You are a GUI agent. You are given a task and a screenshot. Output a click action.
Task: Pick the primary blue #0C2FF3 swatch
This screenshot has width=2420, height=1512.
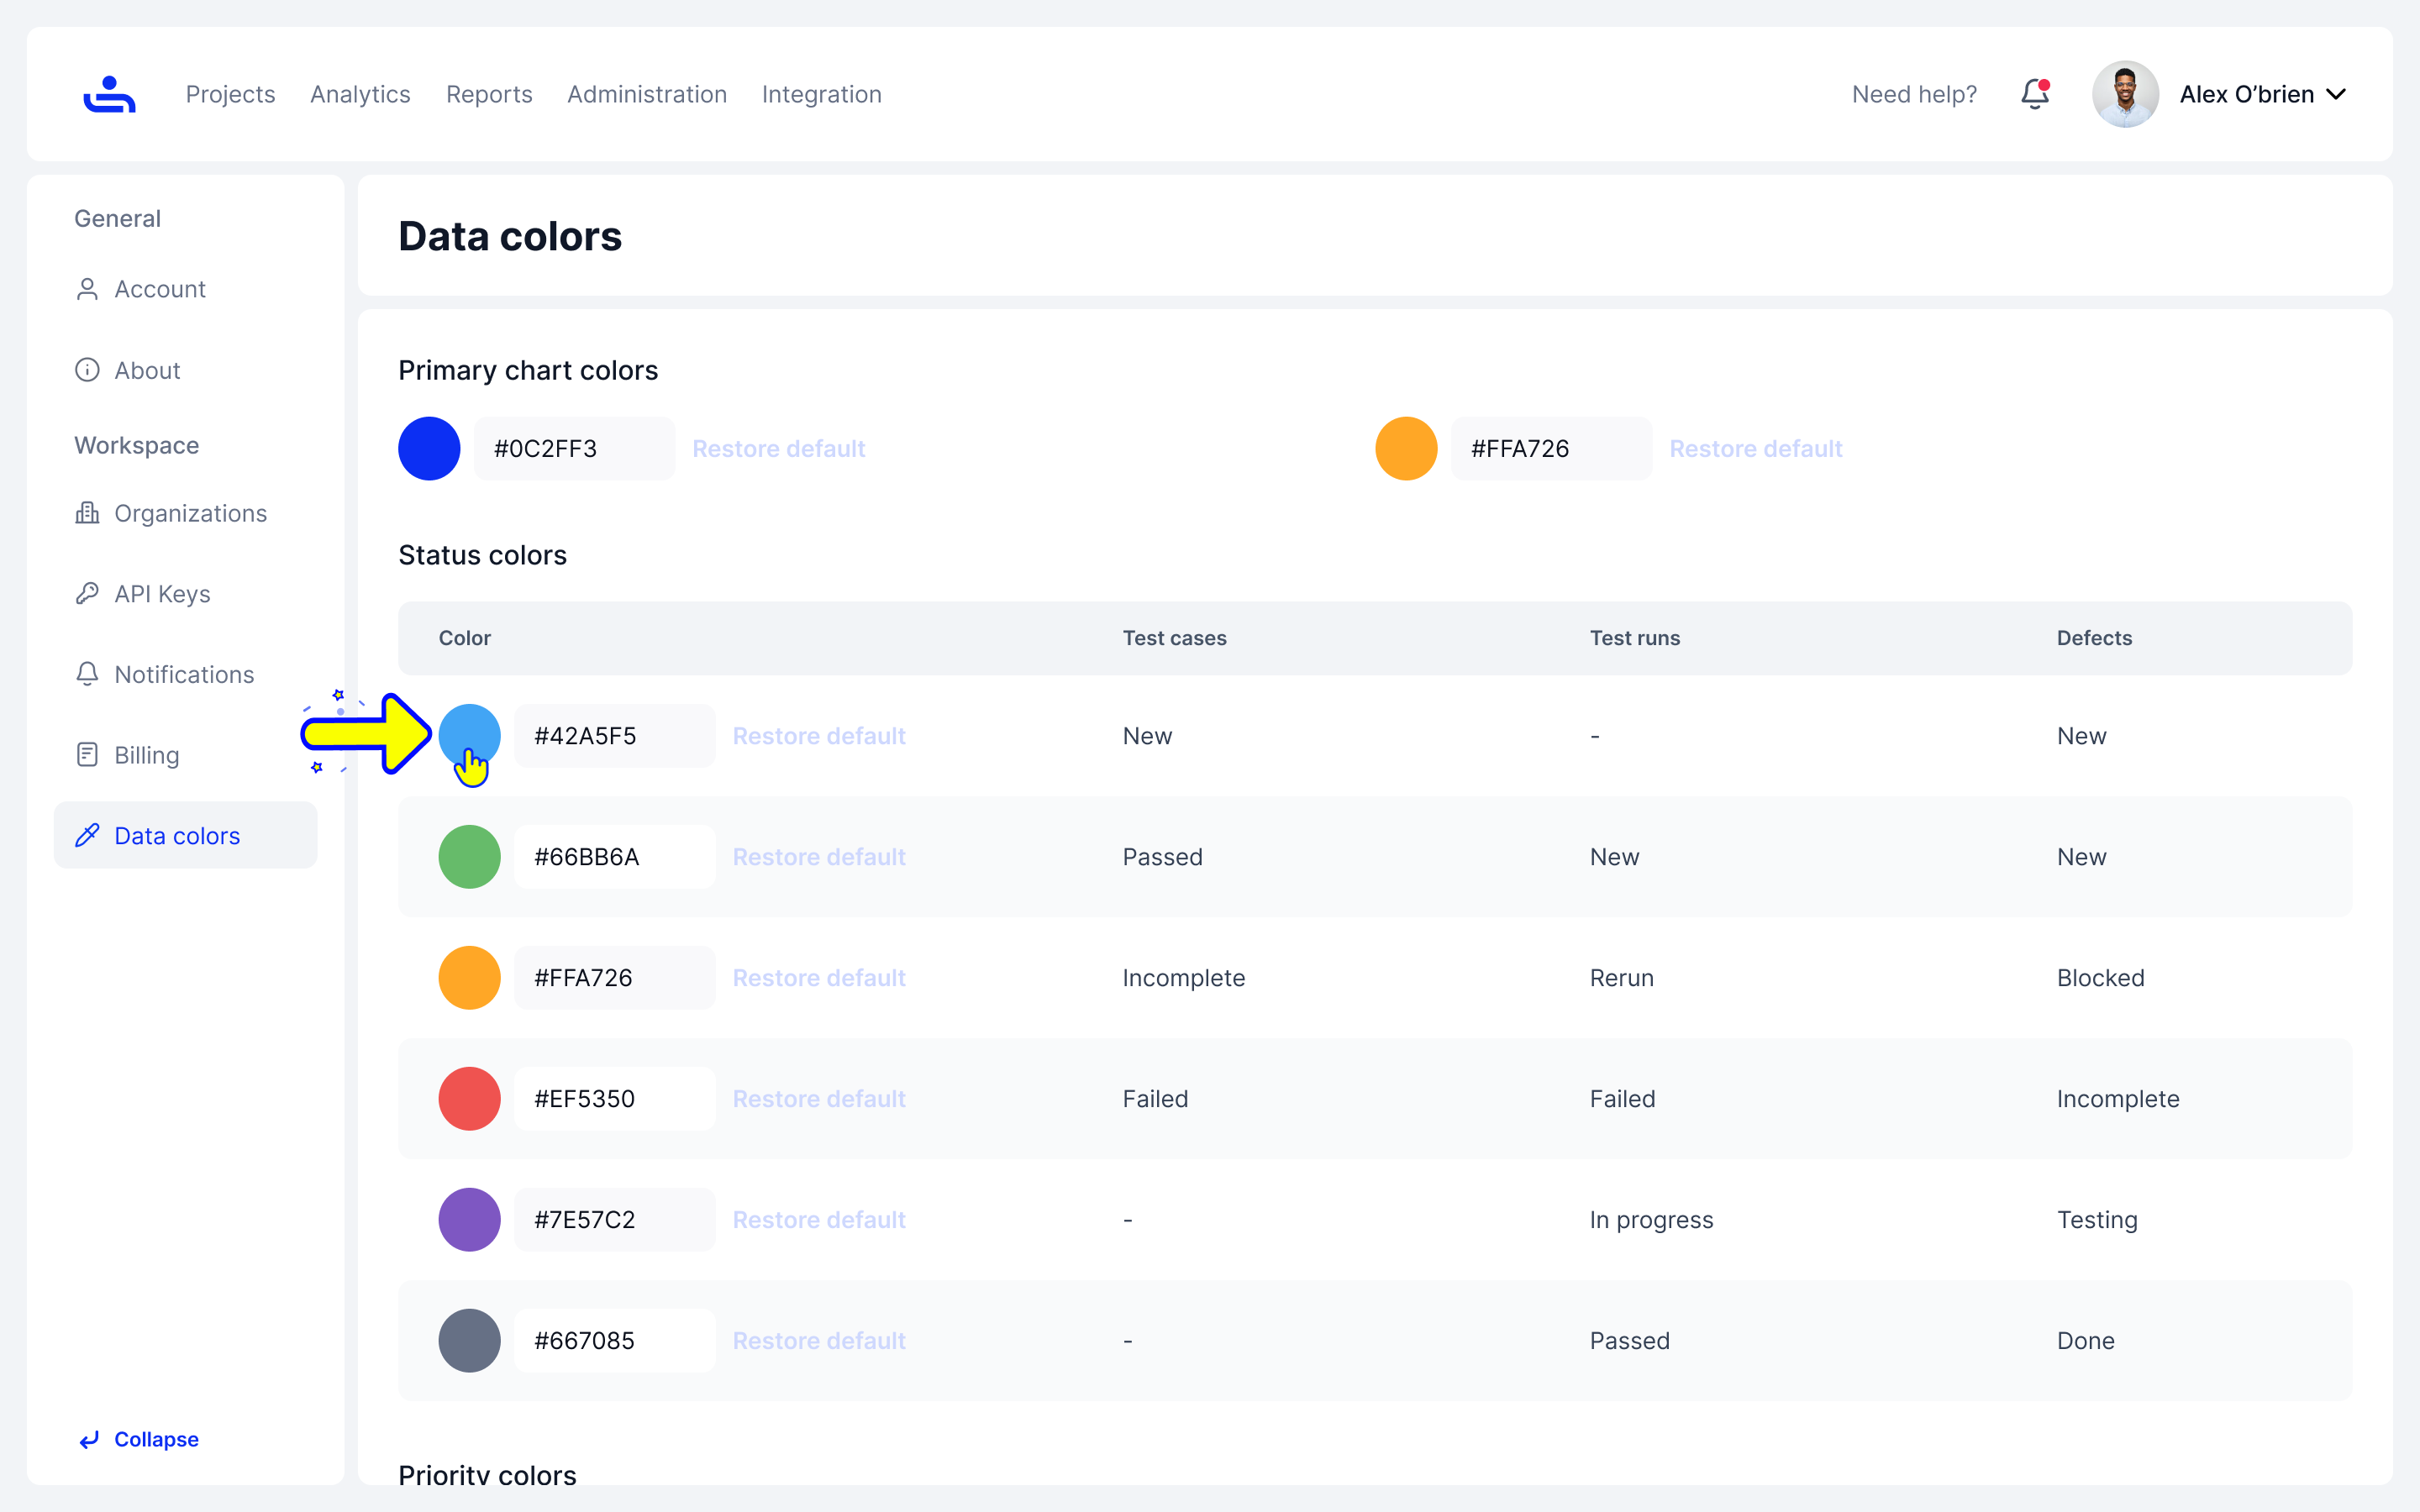429,449
